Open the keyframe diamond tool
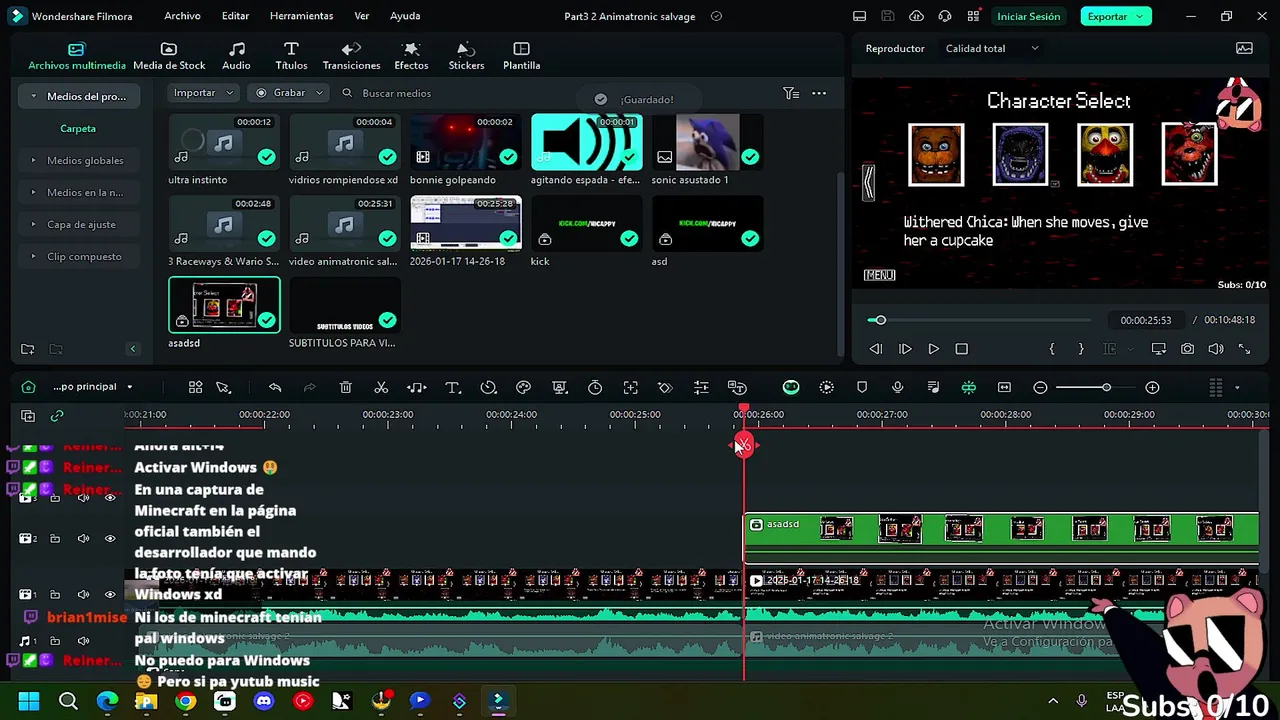Viewport: 1280px width, 720px height. 665,387
